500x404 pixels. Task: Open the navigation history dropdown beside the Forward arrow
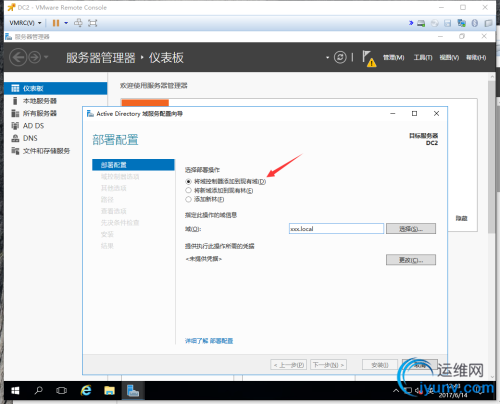(x=46, y=57)
